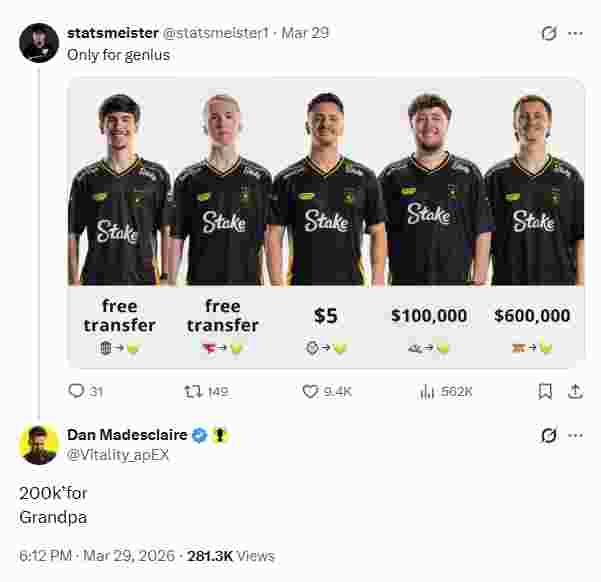Open the @Vitality_apEX handle link
The image size is (601, 582).
click(115, 453)
